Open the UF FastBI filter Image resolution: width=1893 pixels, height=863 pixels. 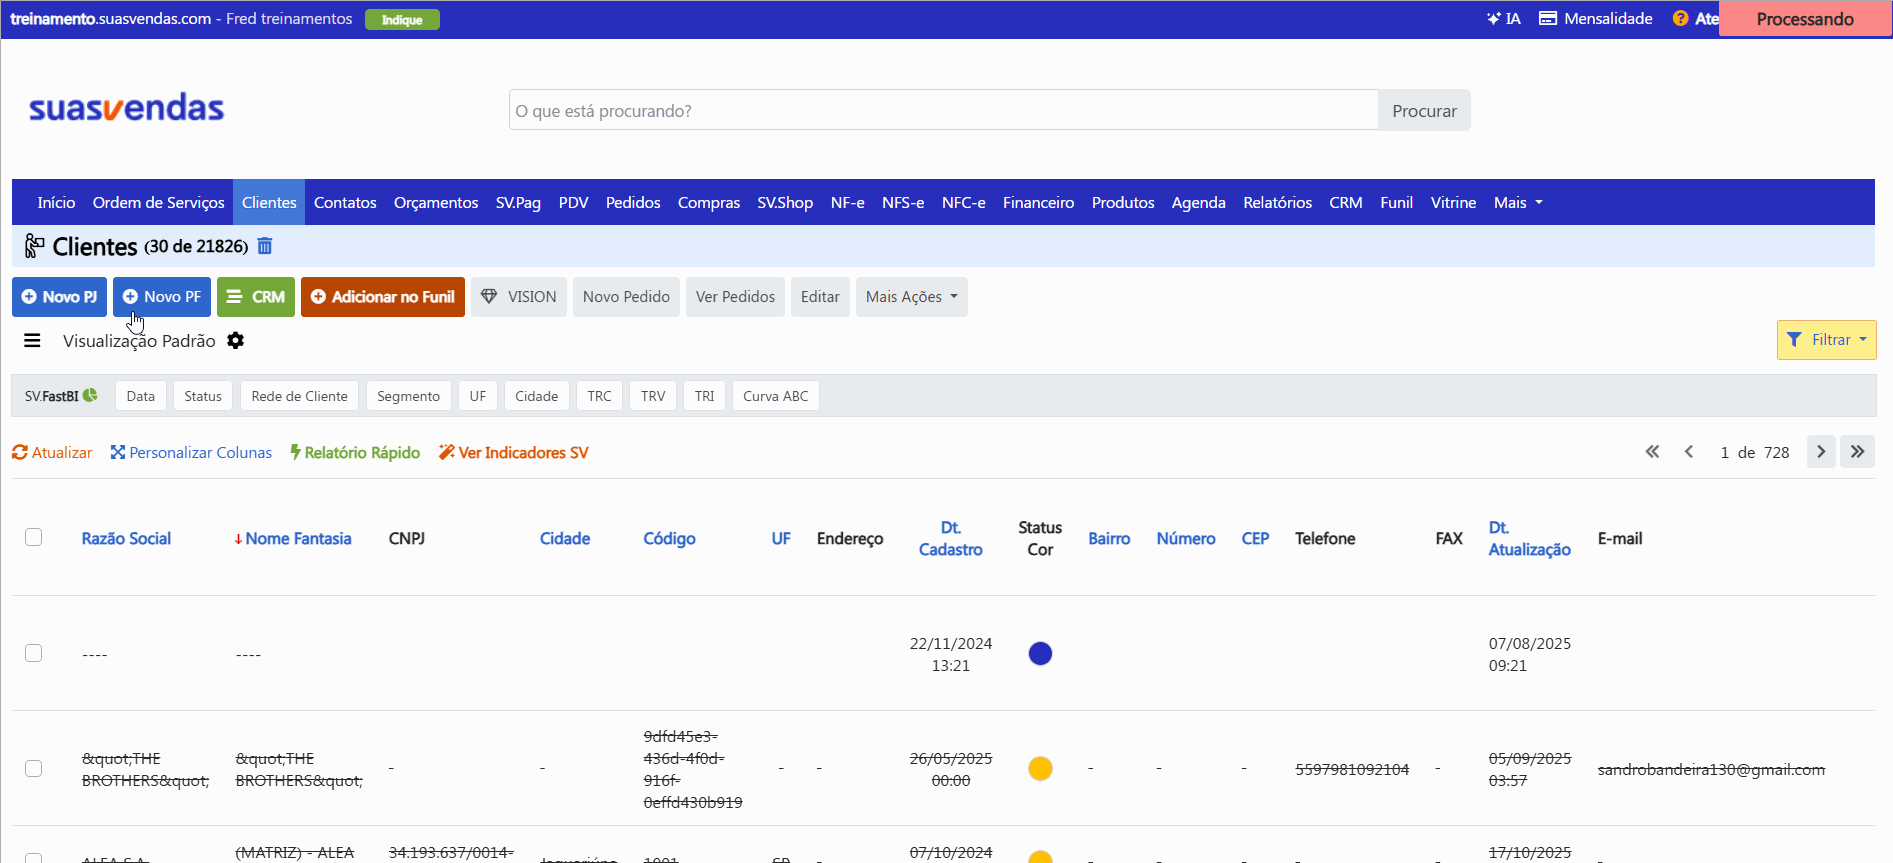point(478,396)
